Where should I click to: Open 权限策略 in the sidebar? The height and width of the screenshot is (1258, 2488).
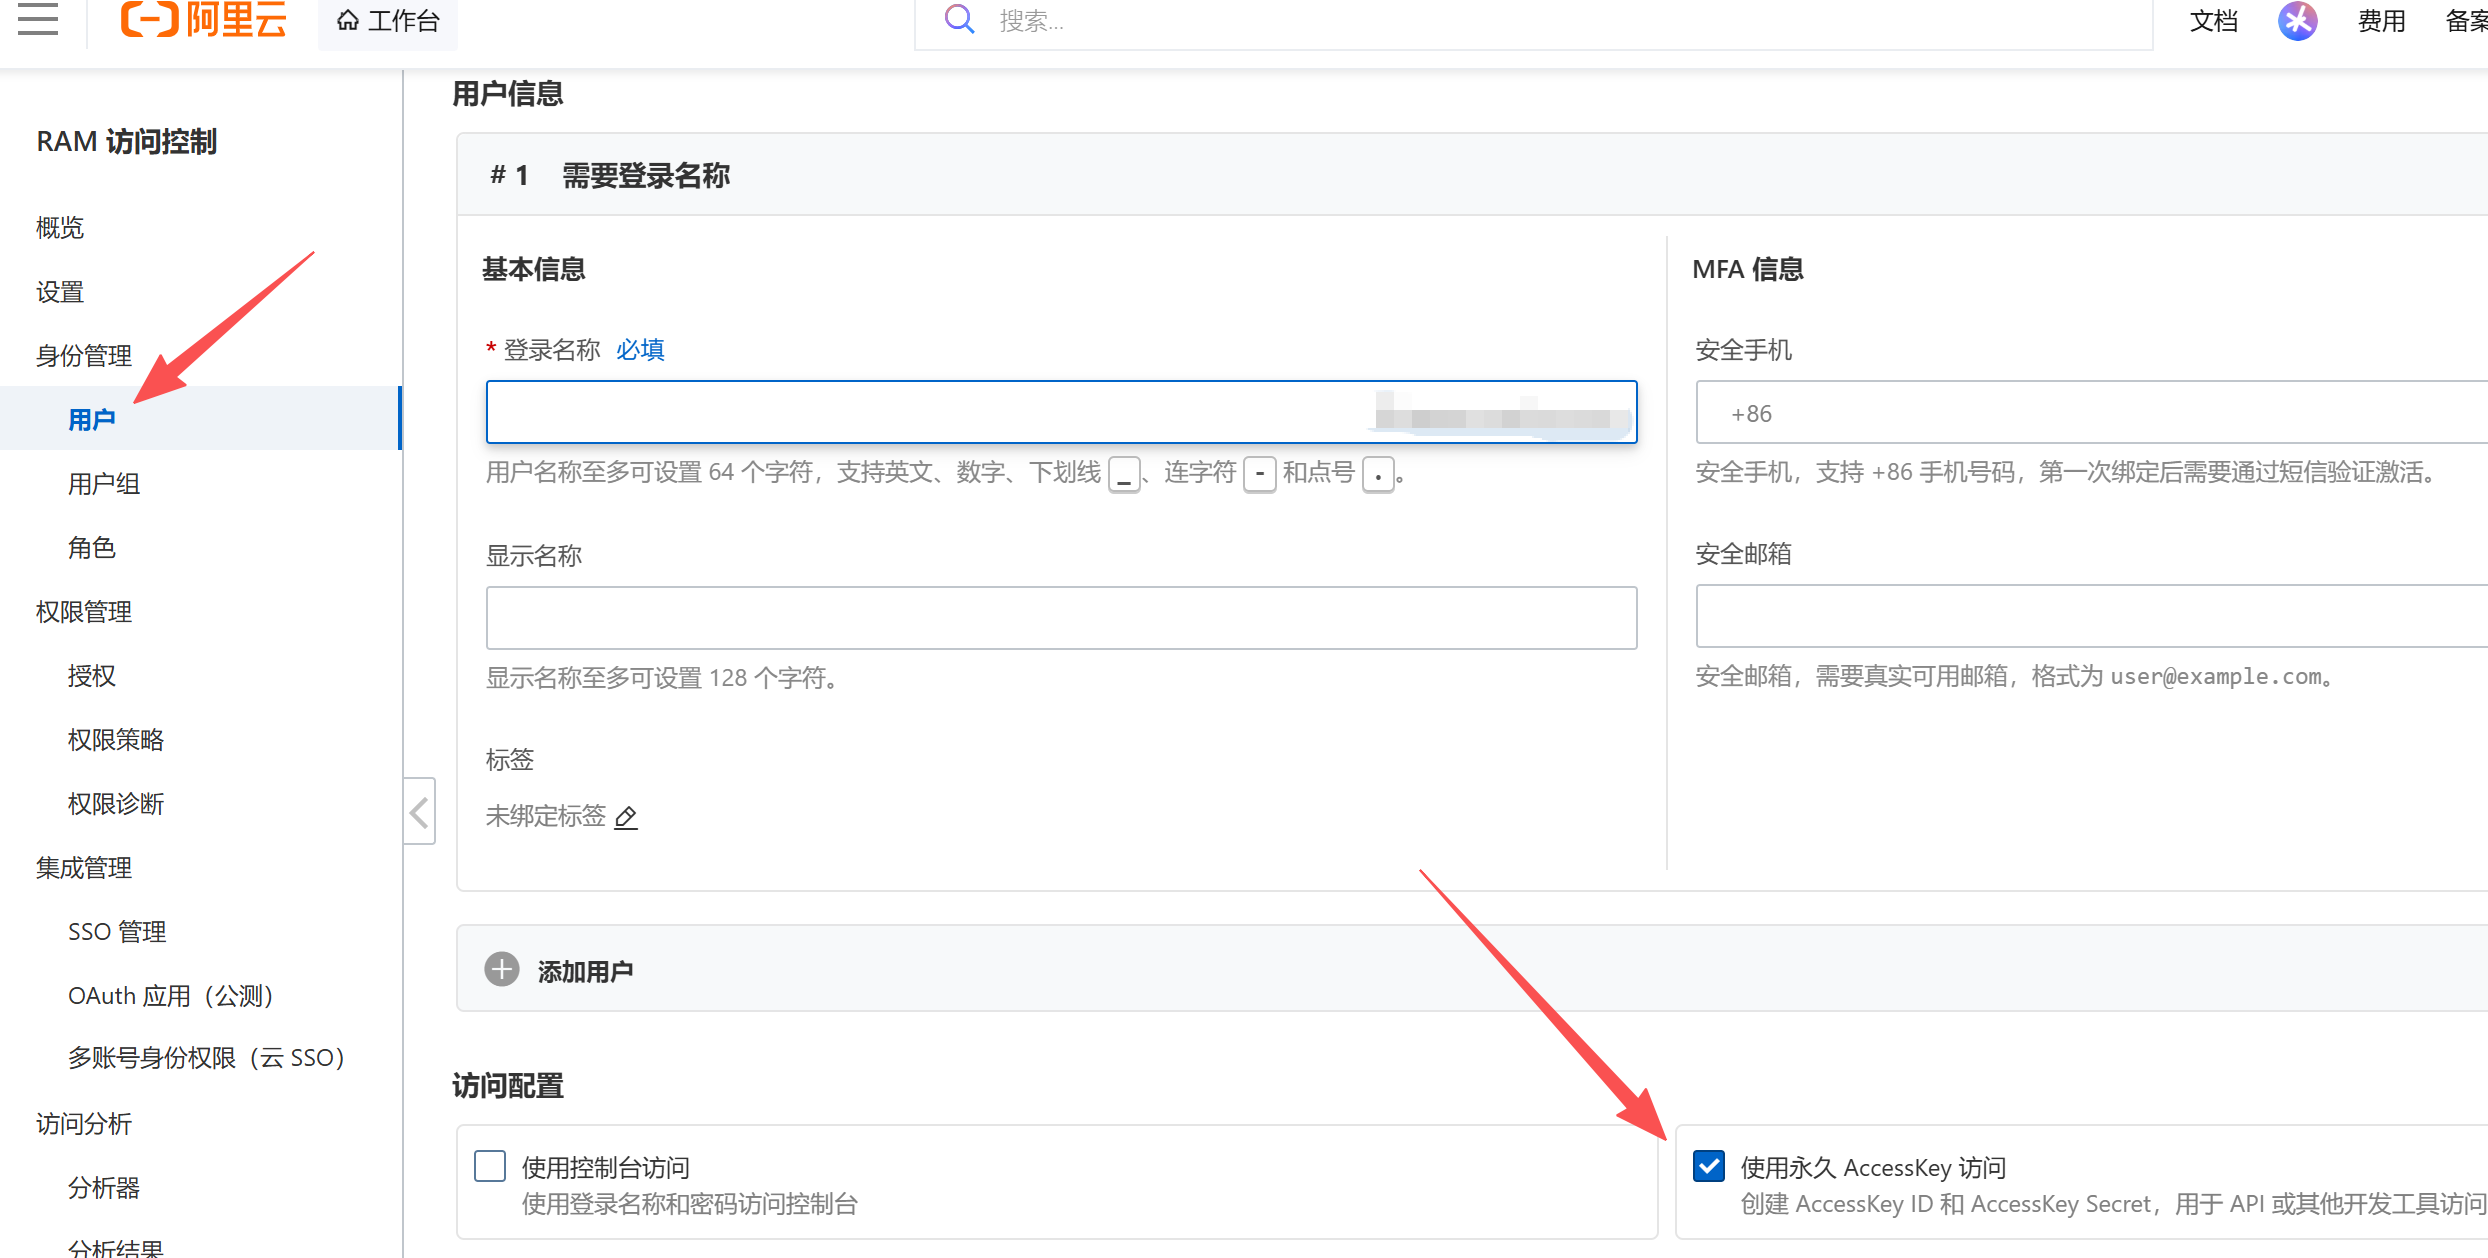[116, 739]
